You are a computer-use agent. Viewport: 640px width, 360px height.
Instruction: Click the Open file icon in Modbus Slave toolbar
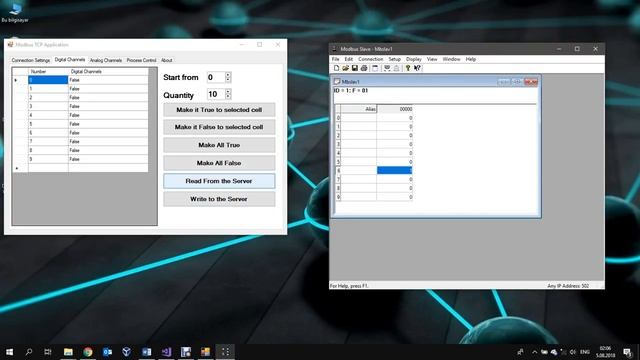345,68
